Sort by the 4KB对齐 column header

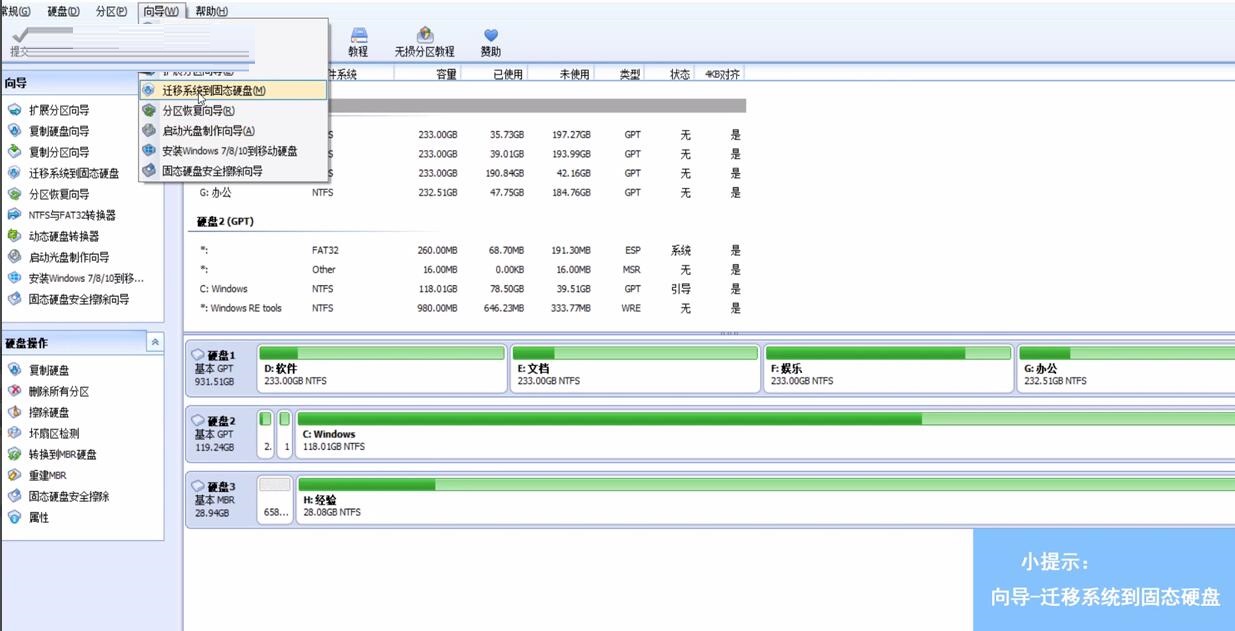click(720, 74)
